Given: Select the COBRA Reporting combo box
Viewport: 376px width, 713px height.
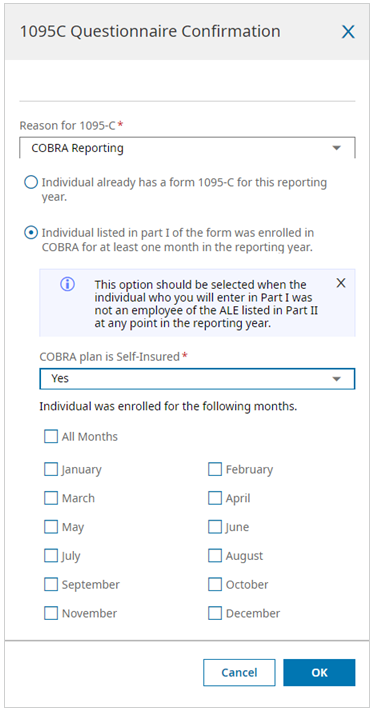Looking at the screenshot, I should 187,148.
